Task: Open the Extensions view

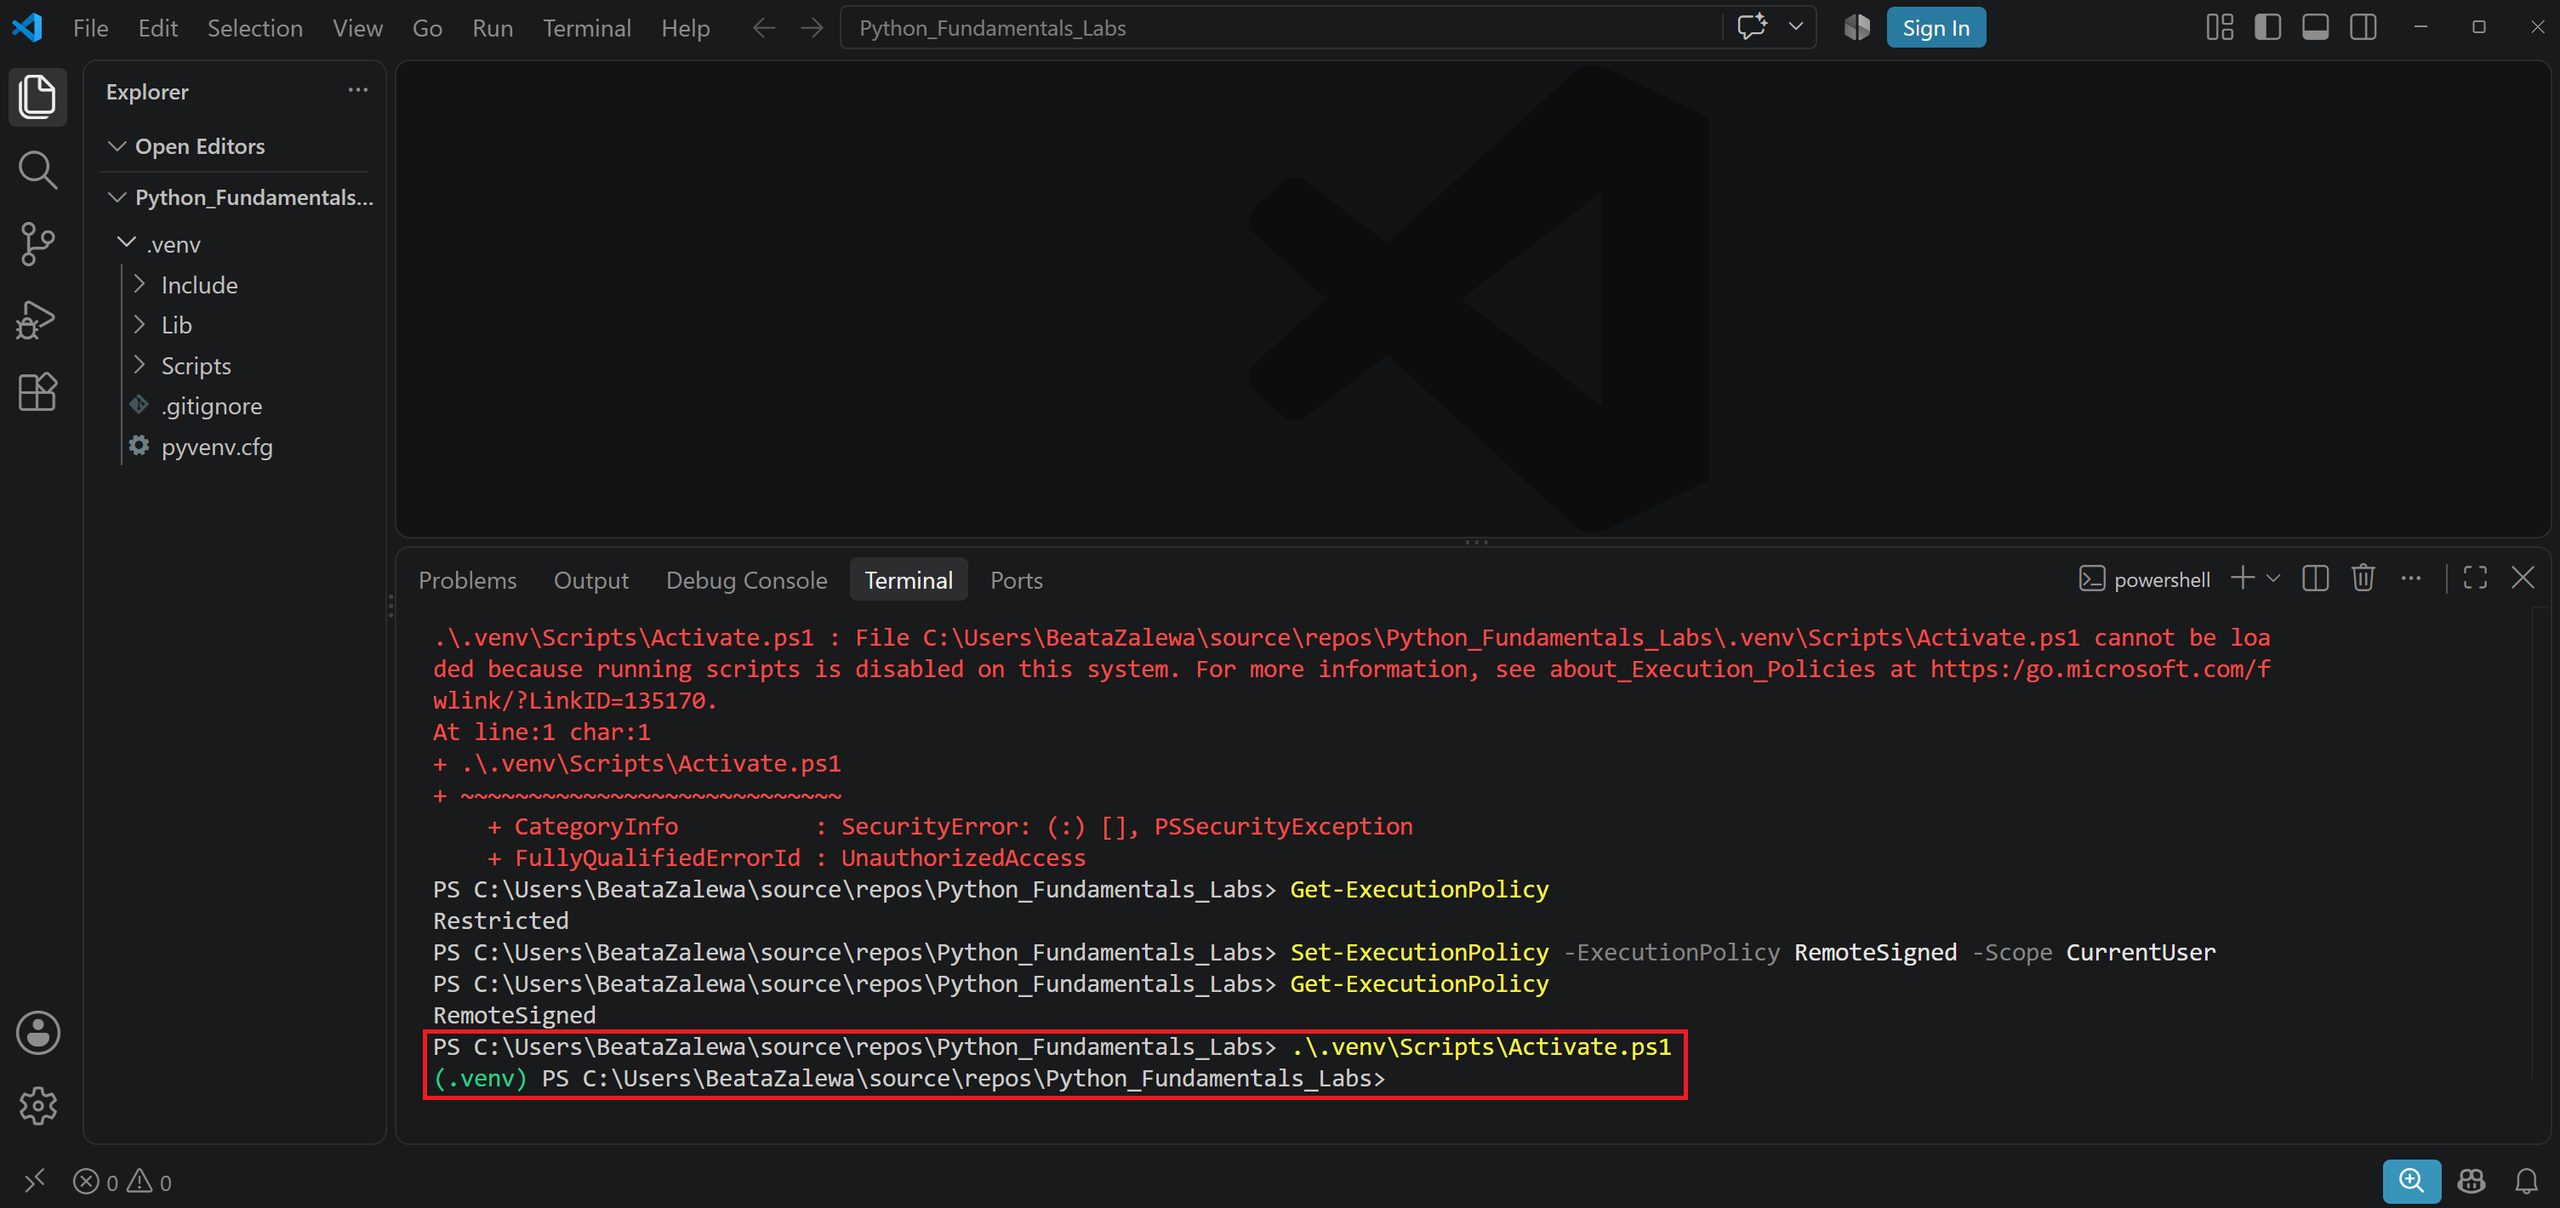Action: 37,392
